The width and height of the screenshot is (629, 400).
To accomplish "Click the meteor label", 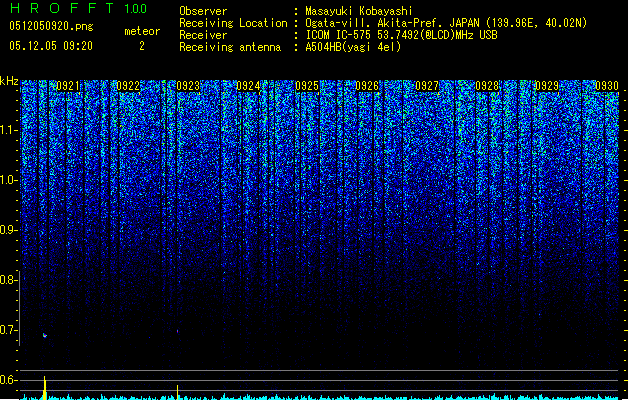I will pyautogui.click(x=142, y=31).
